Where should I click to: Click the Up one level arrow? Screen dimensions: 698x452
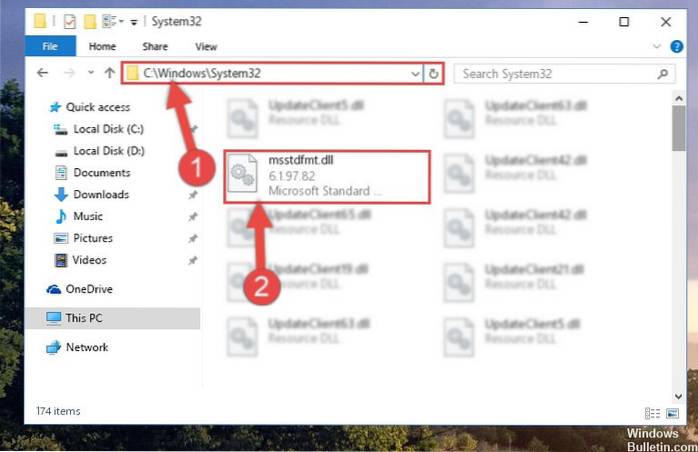108,74
